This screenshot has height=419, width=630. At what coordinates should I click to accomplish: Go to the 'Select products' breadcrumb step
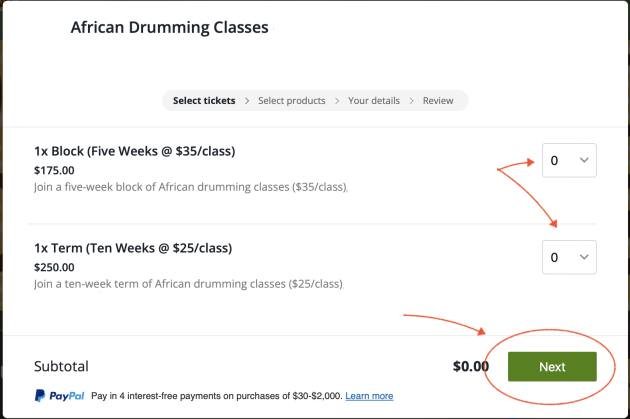click(x=292, y=100)
